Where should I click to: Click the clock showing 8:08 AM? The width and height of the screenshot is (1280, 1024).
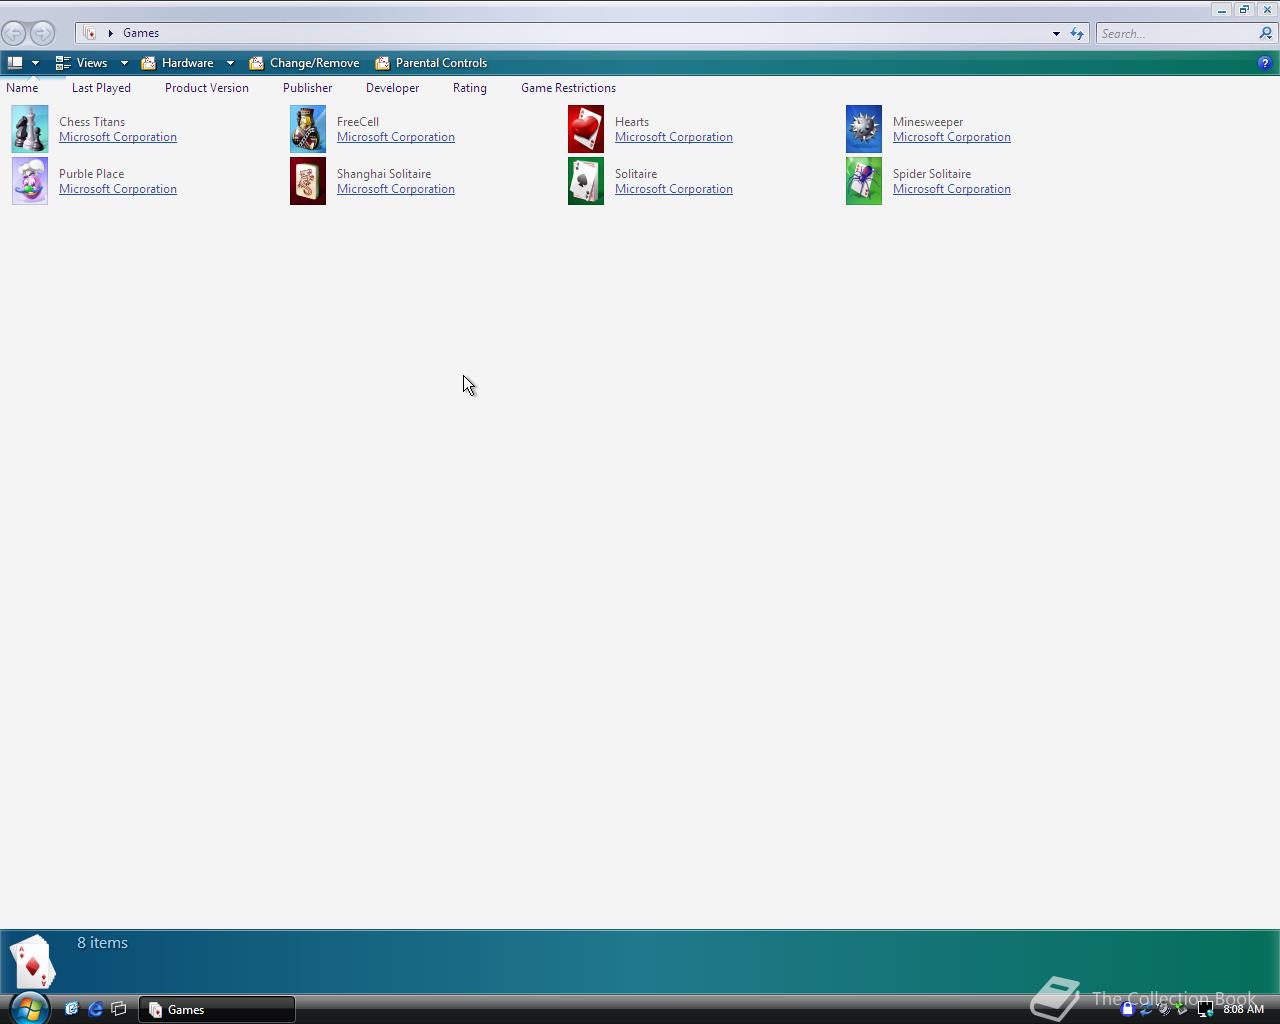click(x=1243, y=1009)
